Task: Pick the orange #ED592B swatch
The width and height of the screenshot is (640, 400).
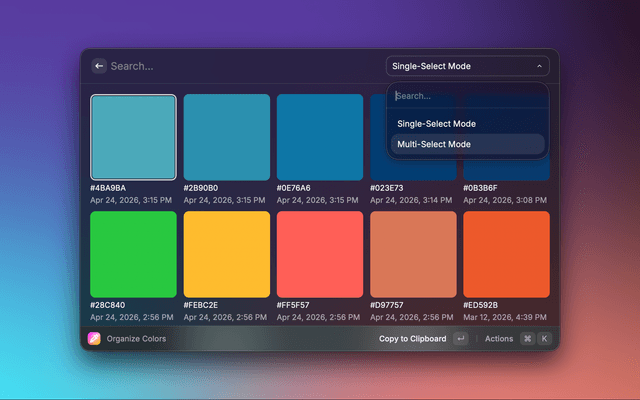Action: coord(506,254)
